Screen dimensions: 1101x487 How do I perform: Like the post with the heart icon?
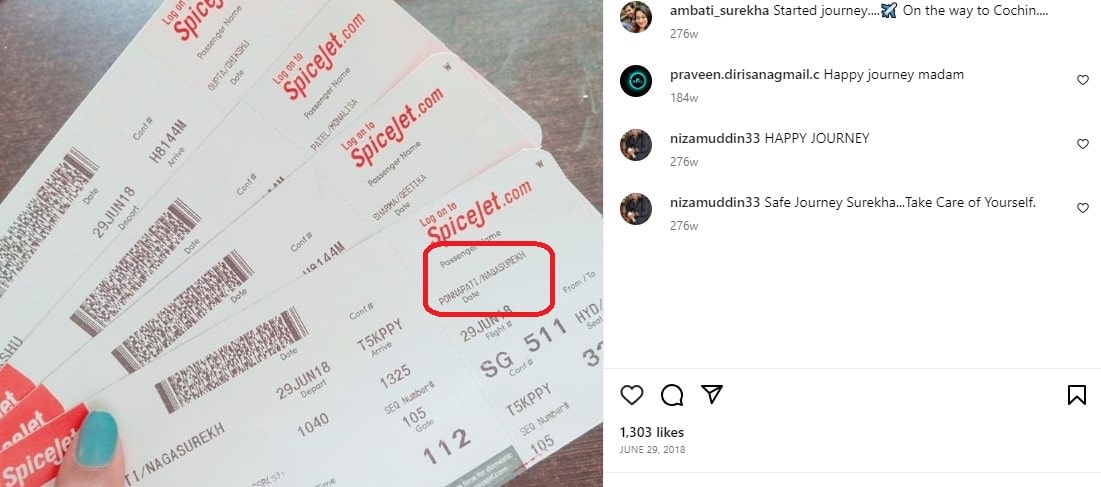[x=631, y=395]
